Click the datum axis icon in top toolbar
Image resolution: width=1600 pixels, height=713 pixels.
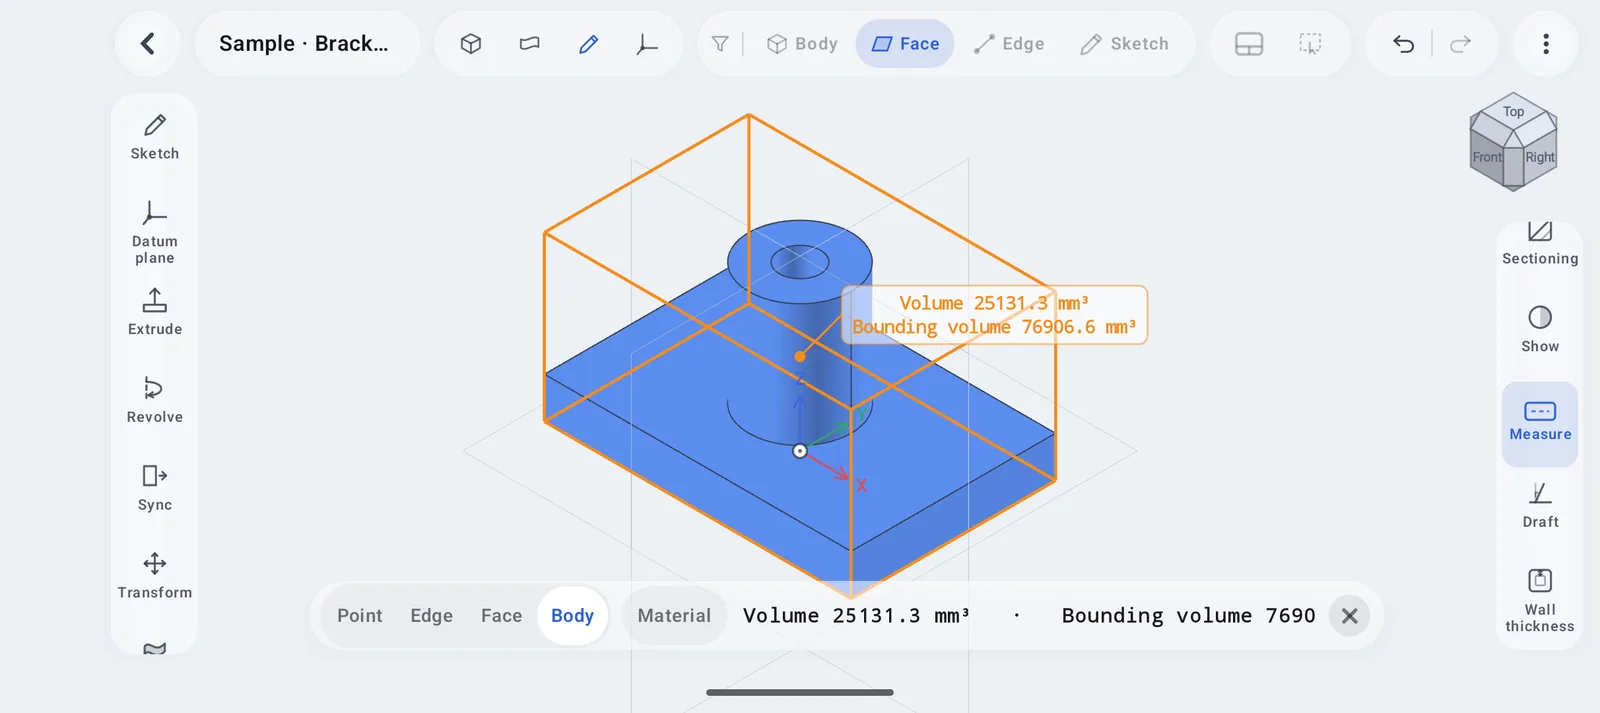pos(648,44)
